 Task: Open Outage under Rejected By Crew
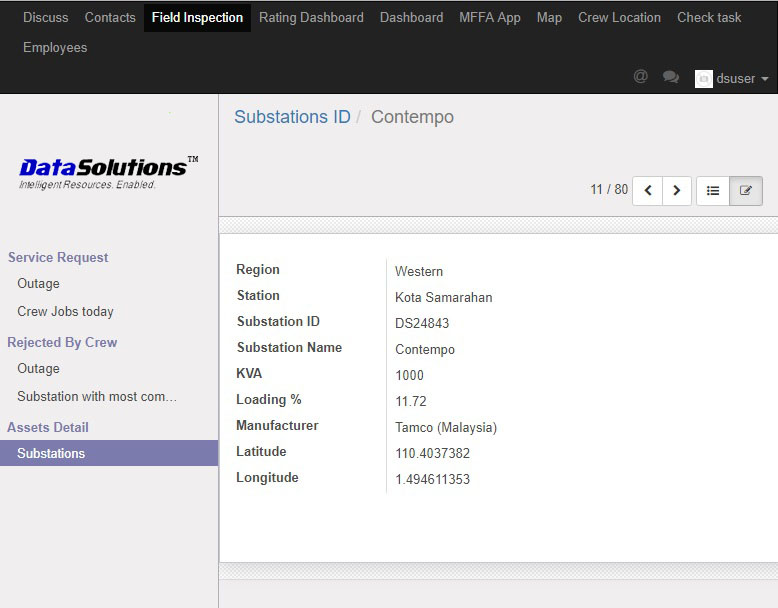38,368
